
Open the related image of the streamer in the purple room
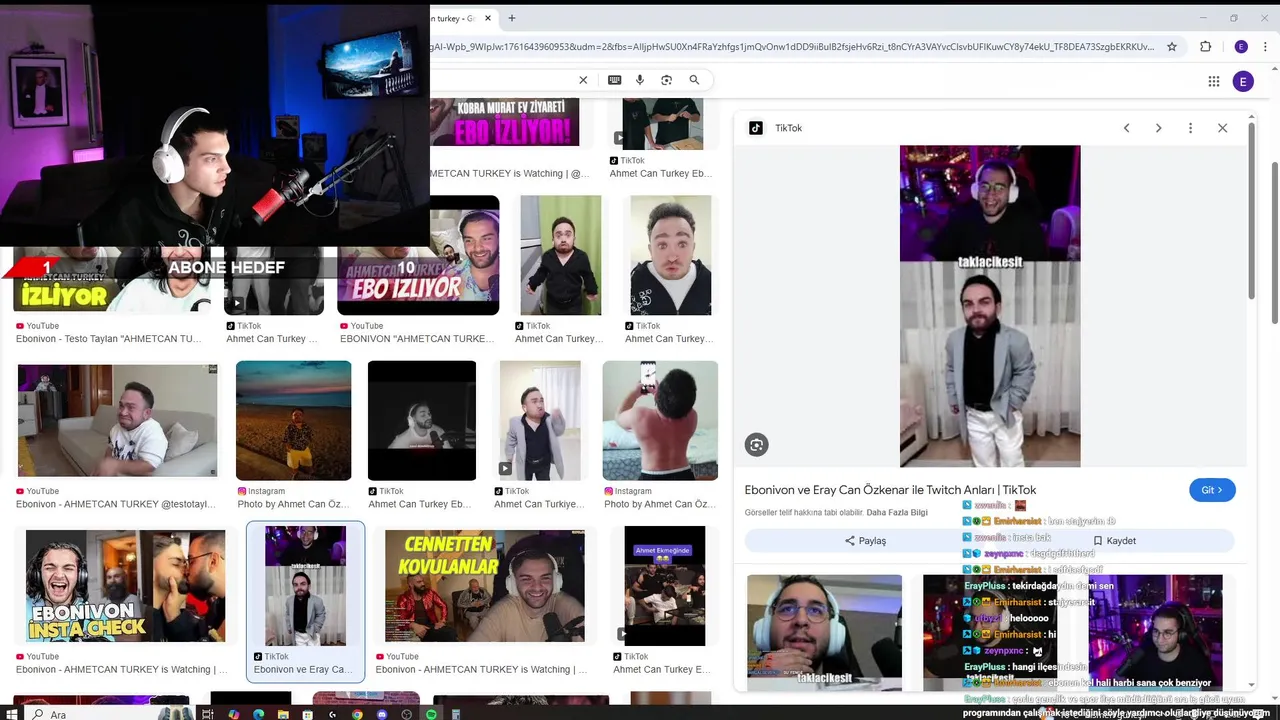click(1155, 631)
